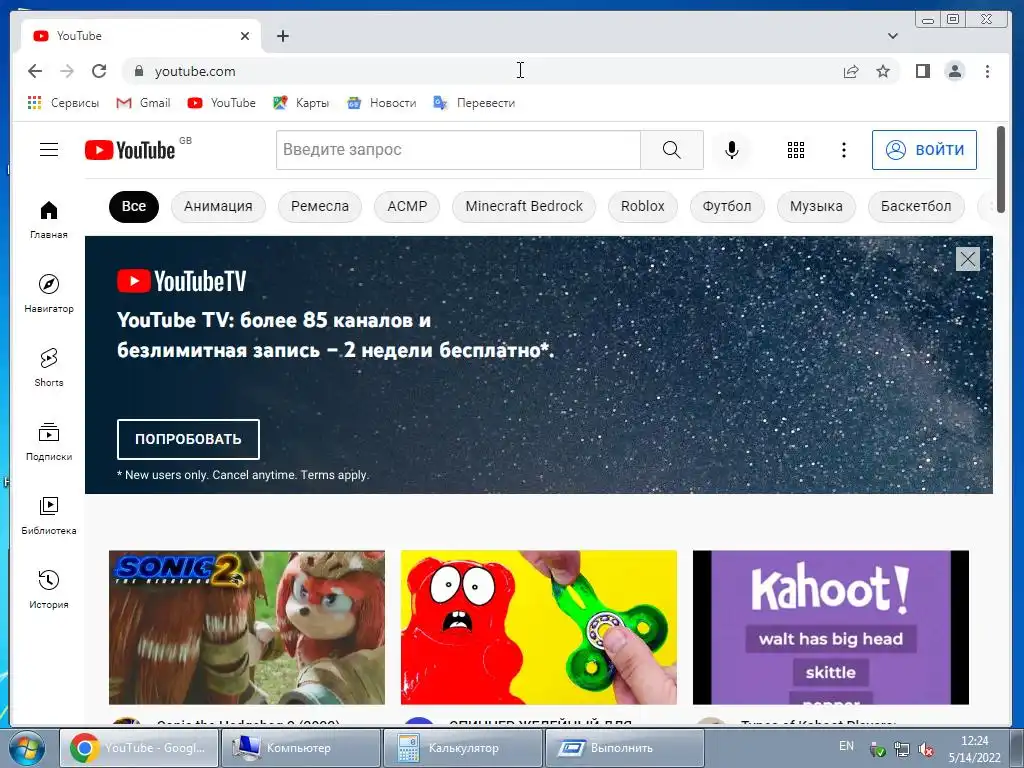The height and width of the screenshot is (768, 1024).
Task: Open the Chrome side panel icon
Action: point(922,71)
